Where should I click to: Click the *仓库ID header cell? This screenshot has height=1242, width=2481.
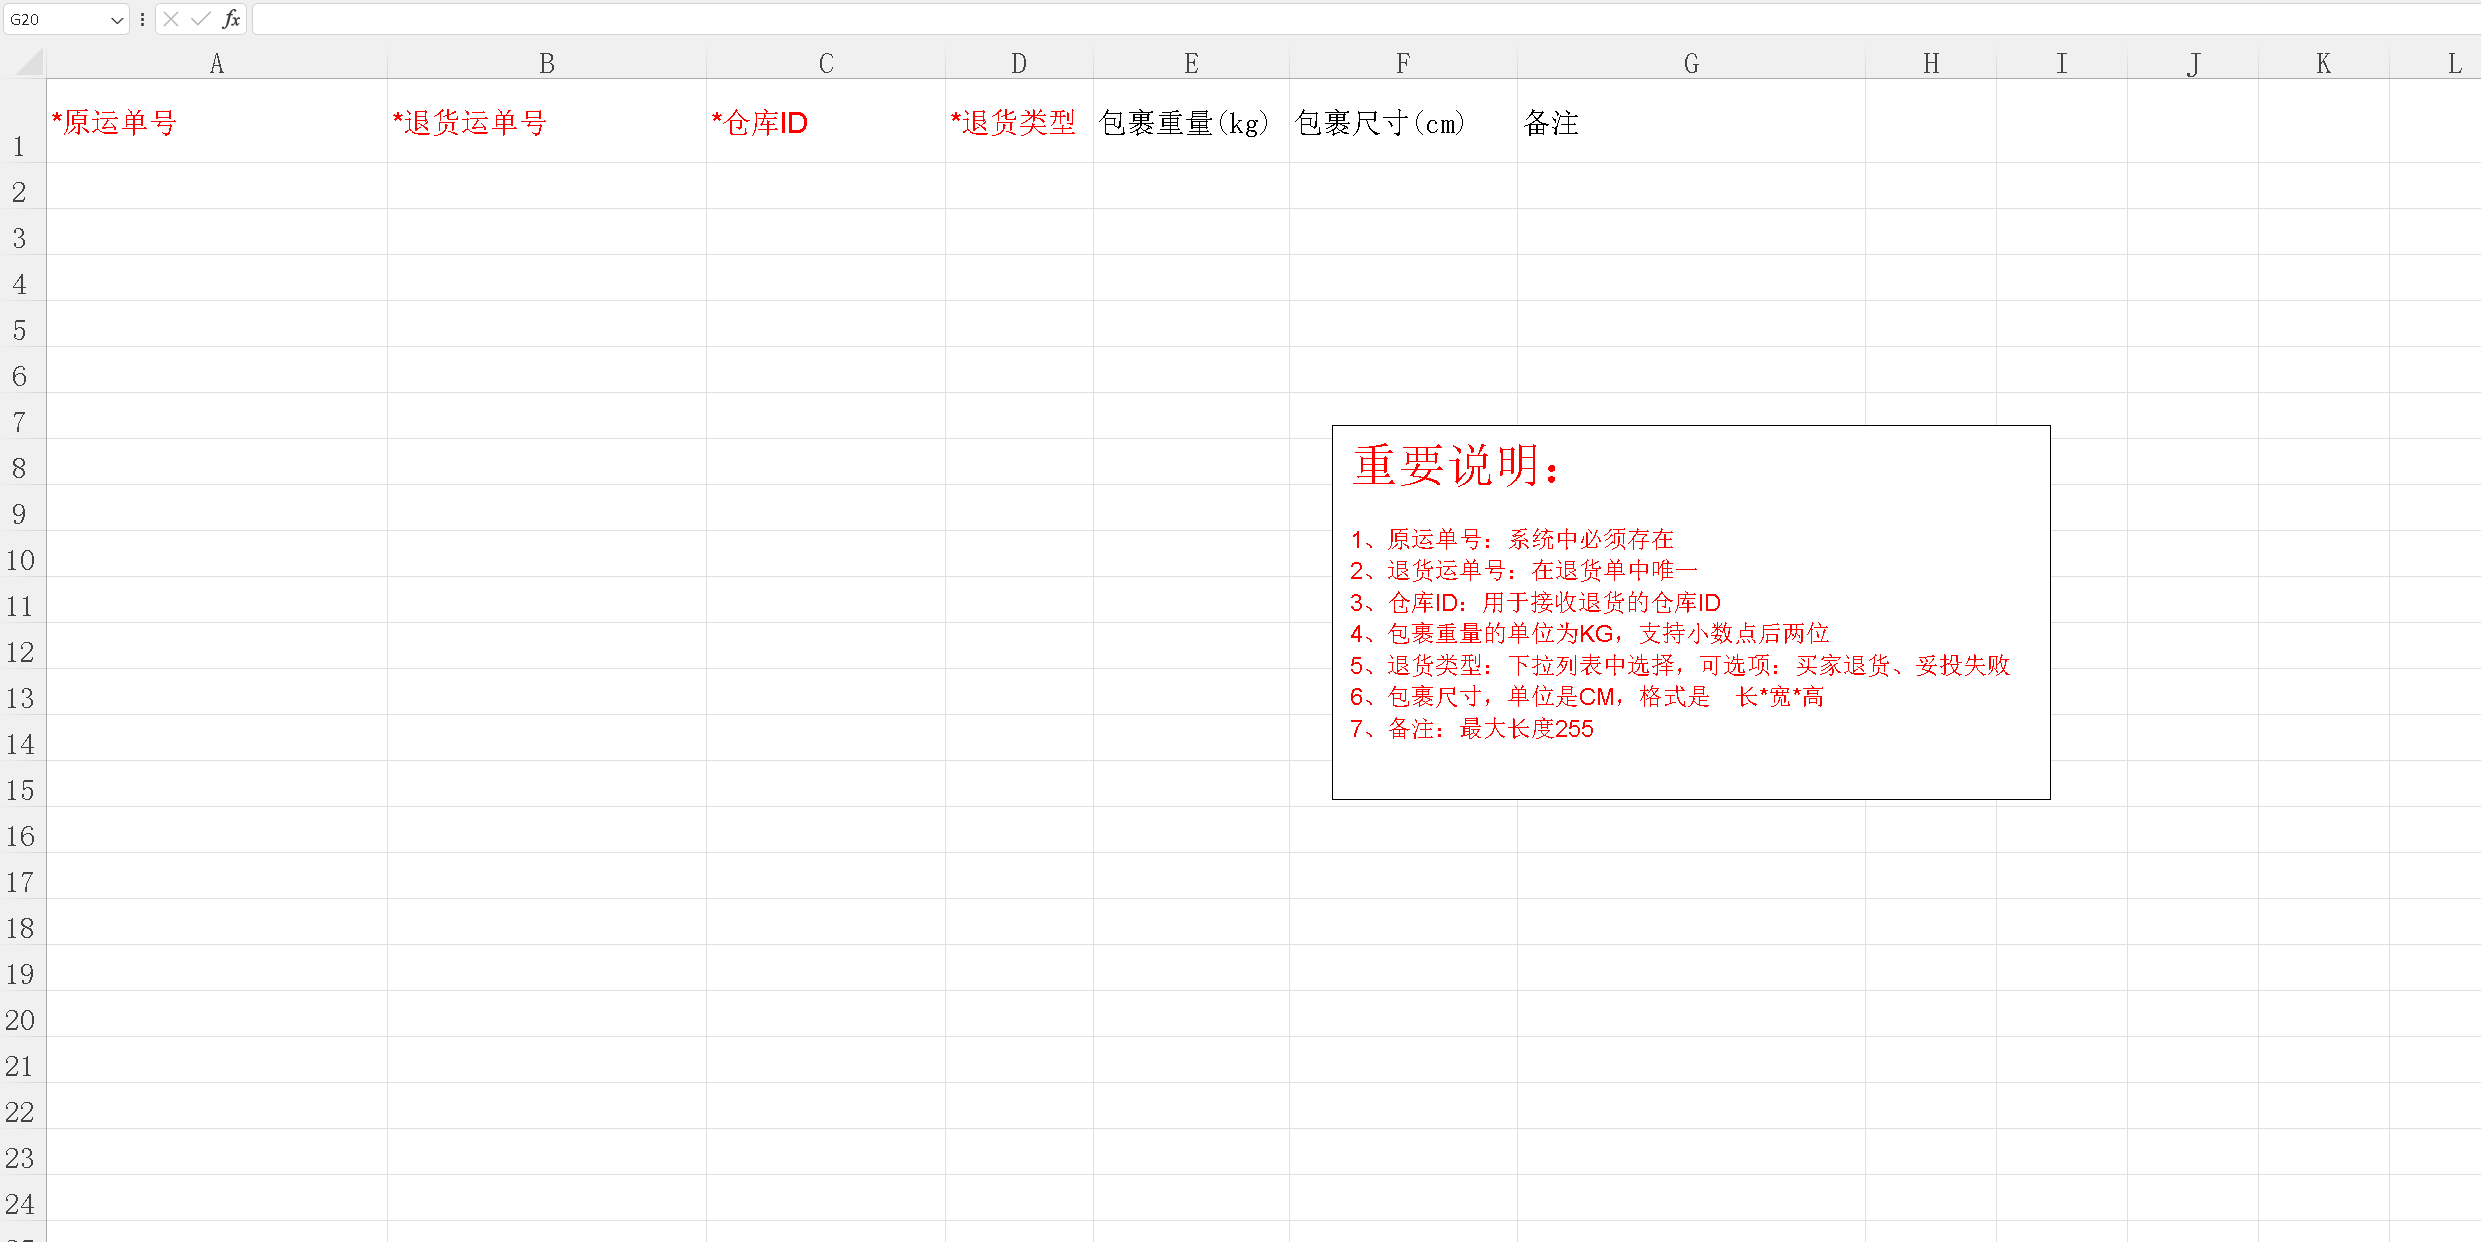826,121
